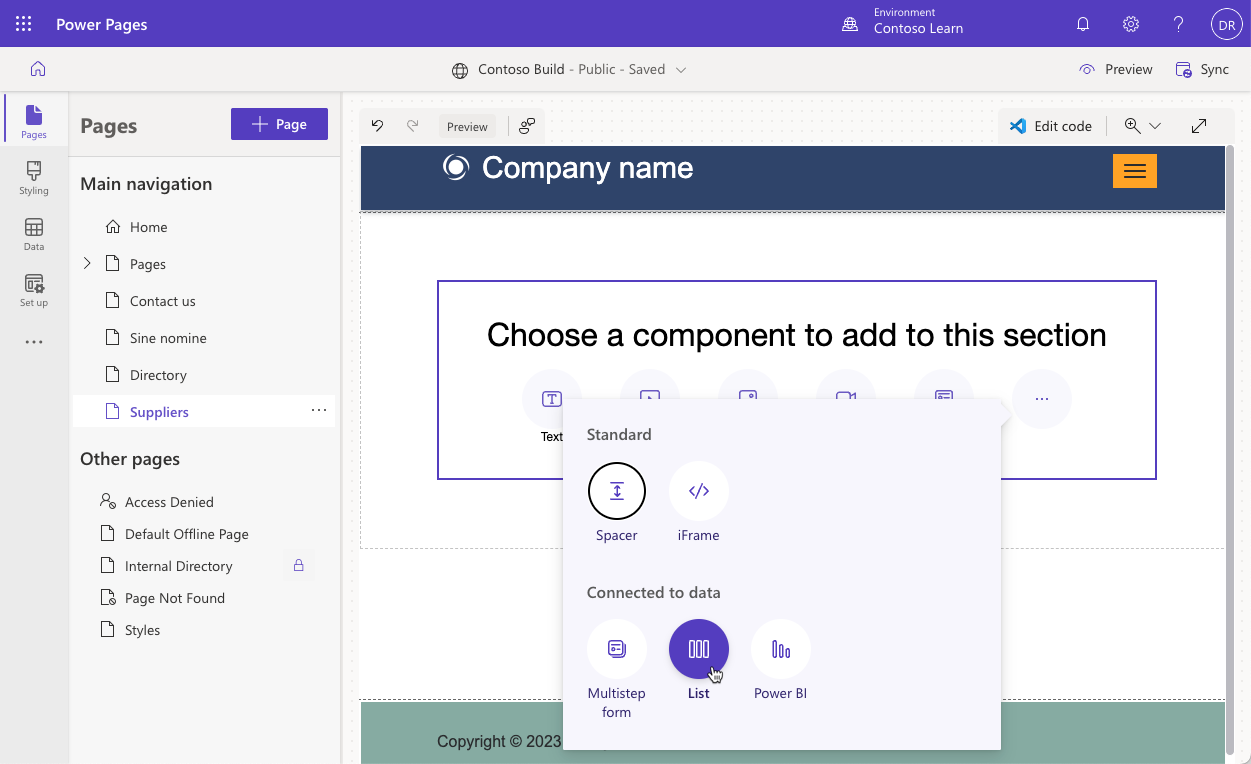
Task: Sync the site with the Sync button
Action: (x=1203, y=69)
